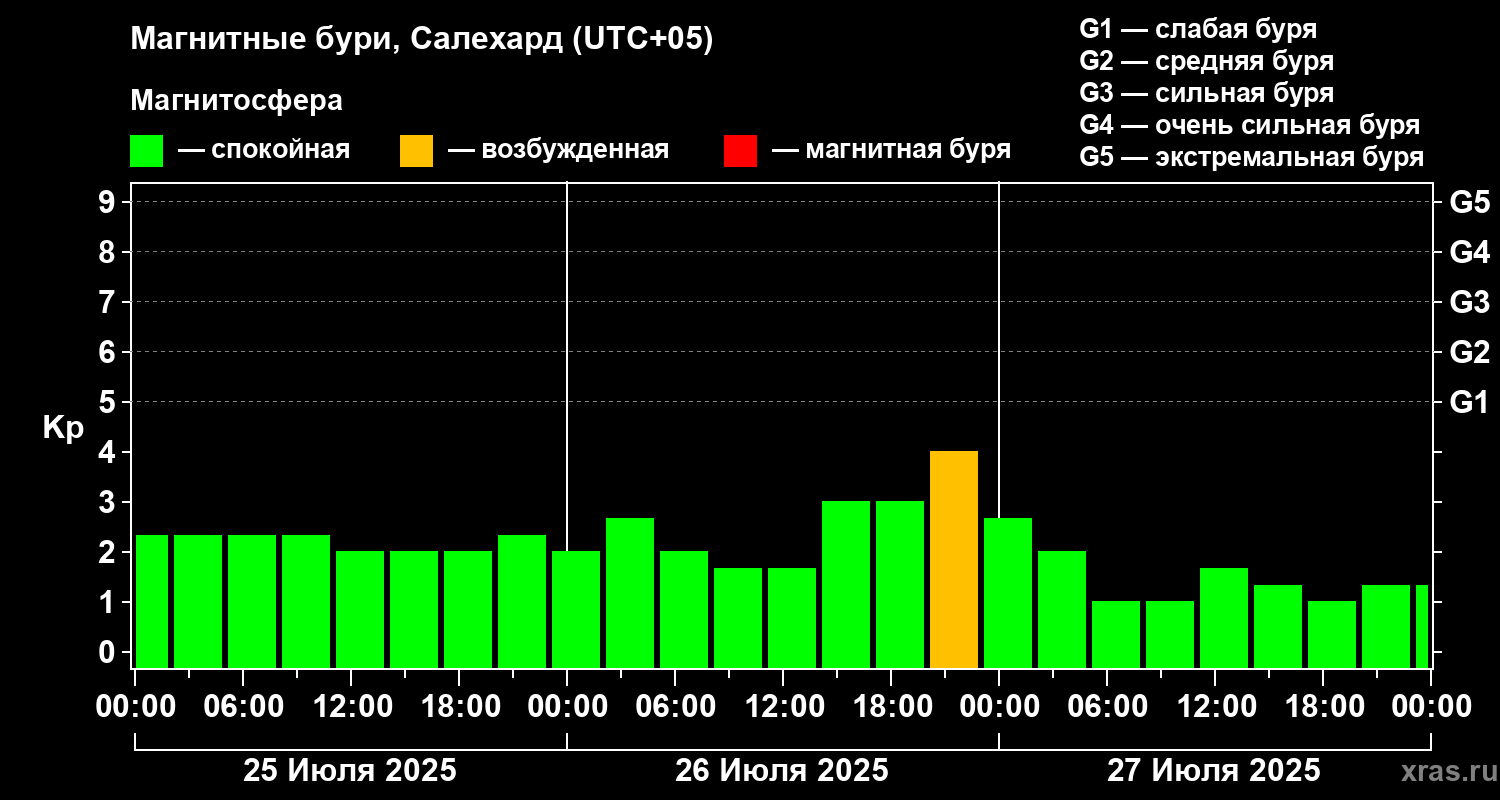Click the '27 Июля 2025' date label
This screenshot has width=1500, height=800.
click(1213, 771)
